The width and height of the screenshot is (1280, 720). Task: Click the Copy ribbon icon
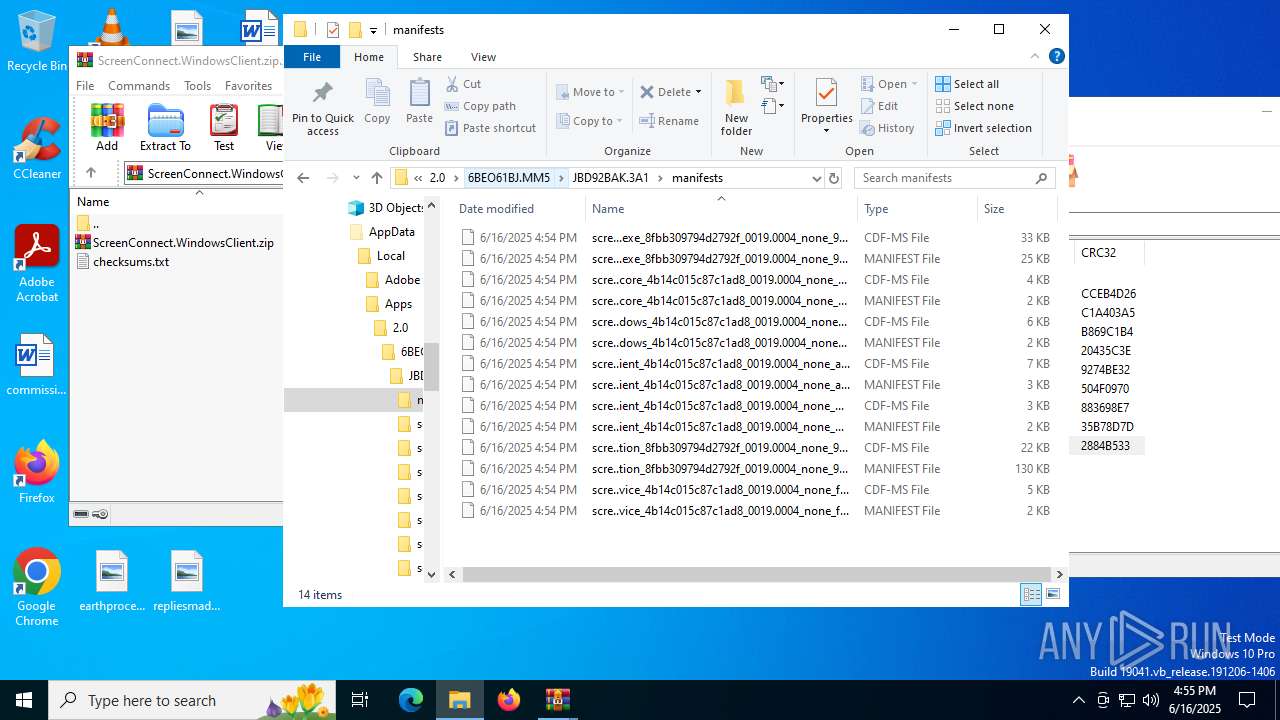click(x=377, y=101)
